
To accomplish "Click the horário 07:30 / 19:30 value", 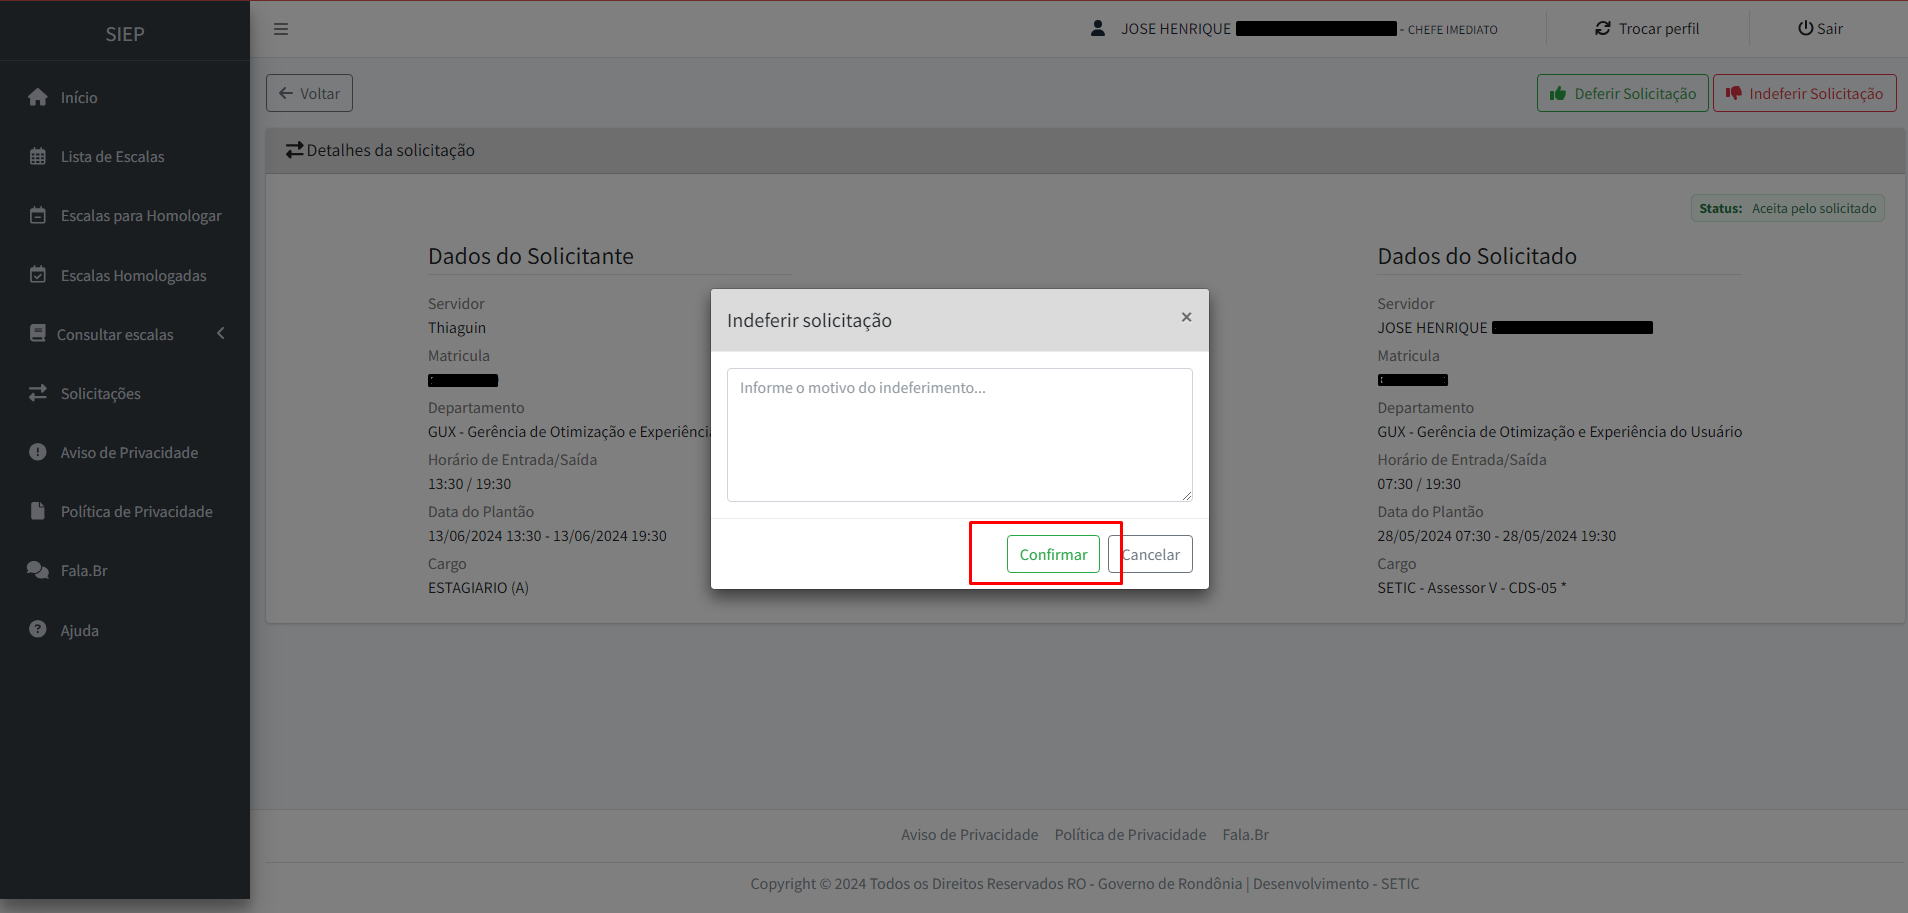I will [1419, 483].
